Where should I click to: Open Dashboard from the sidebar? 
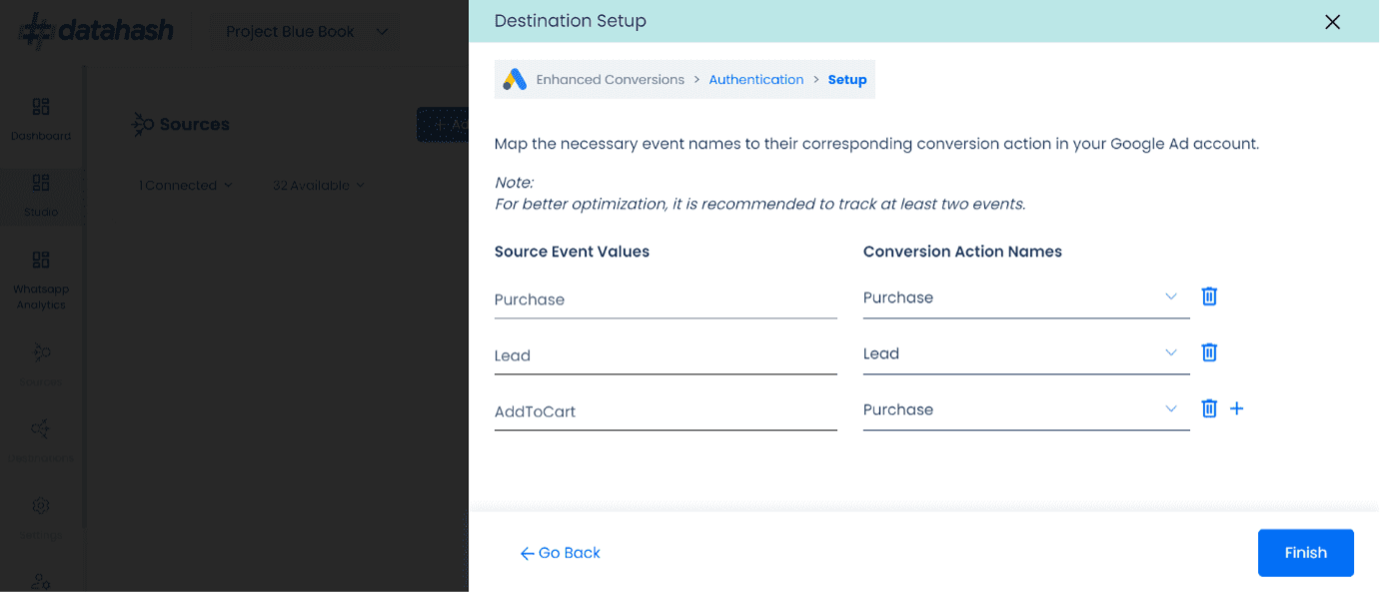pyautogui.click(x=41, y=118)
